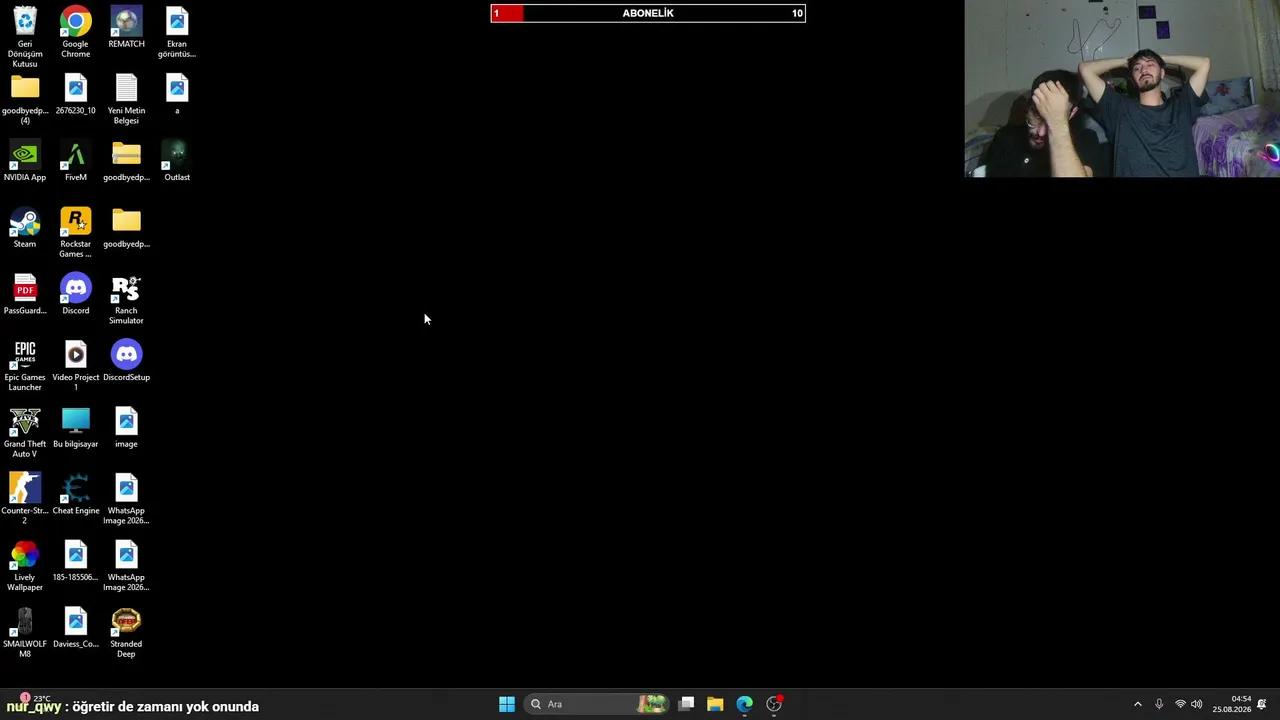
Task: Select the Daviess_Co image file
Action: coord(76,628)
